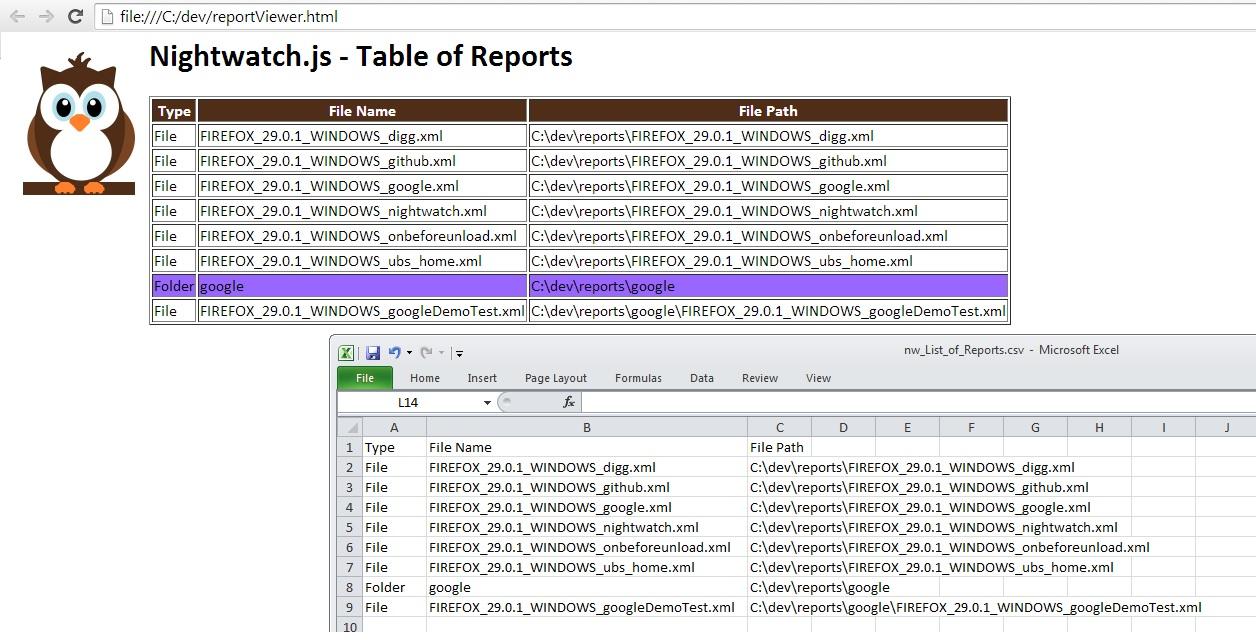Click the purple Folder cell in web table
Image resolution: width=1256 pixels, height=644 pixels.
[174, 286]
